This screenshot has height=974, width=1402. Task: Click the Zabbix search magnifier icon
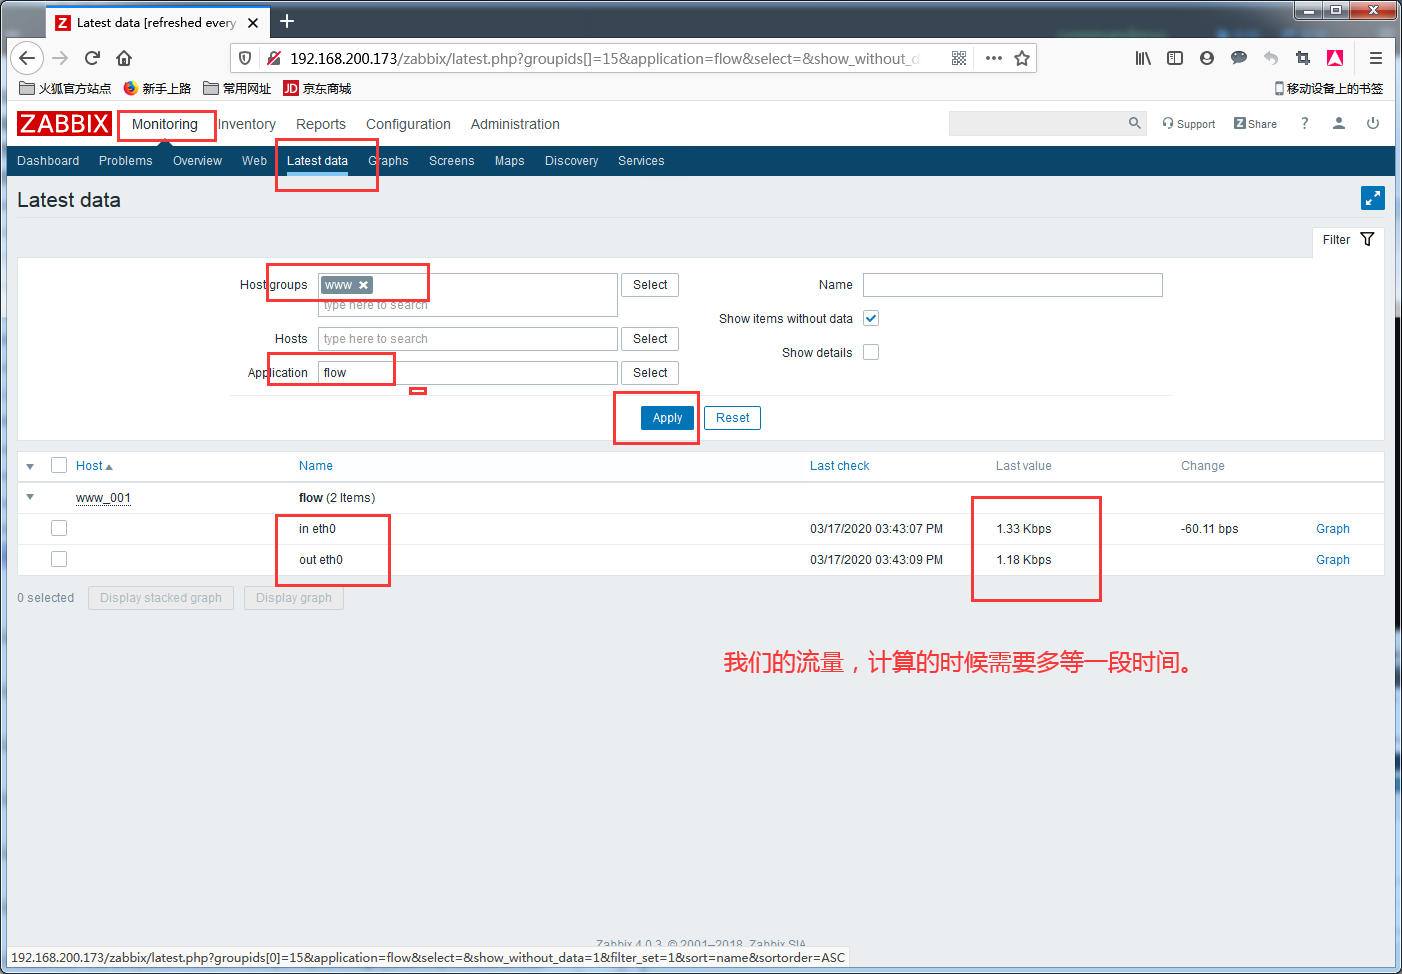click(1135, 123)
